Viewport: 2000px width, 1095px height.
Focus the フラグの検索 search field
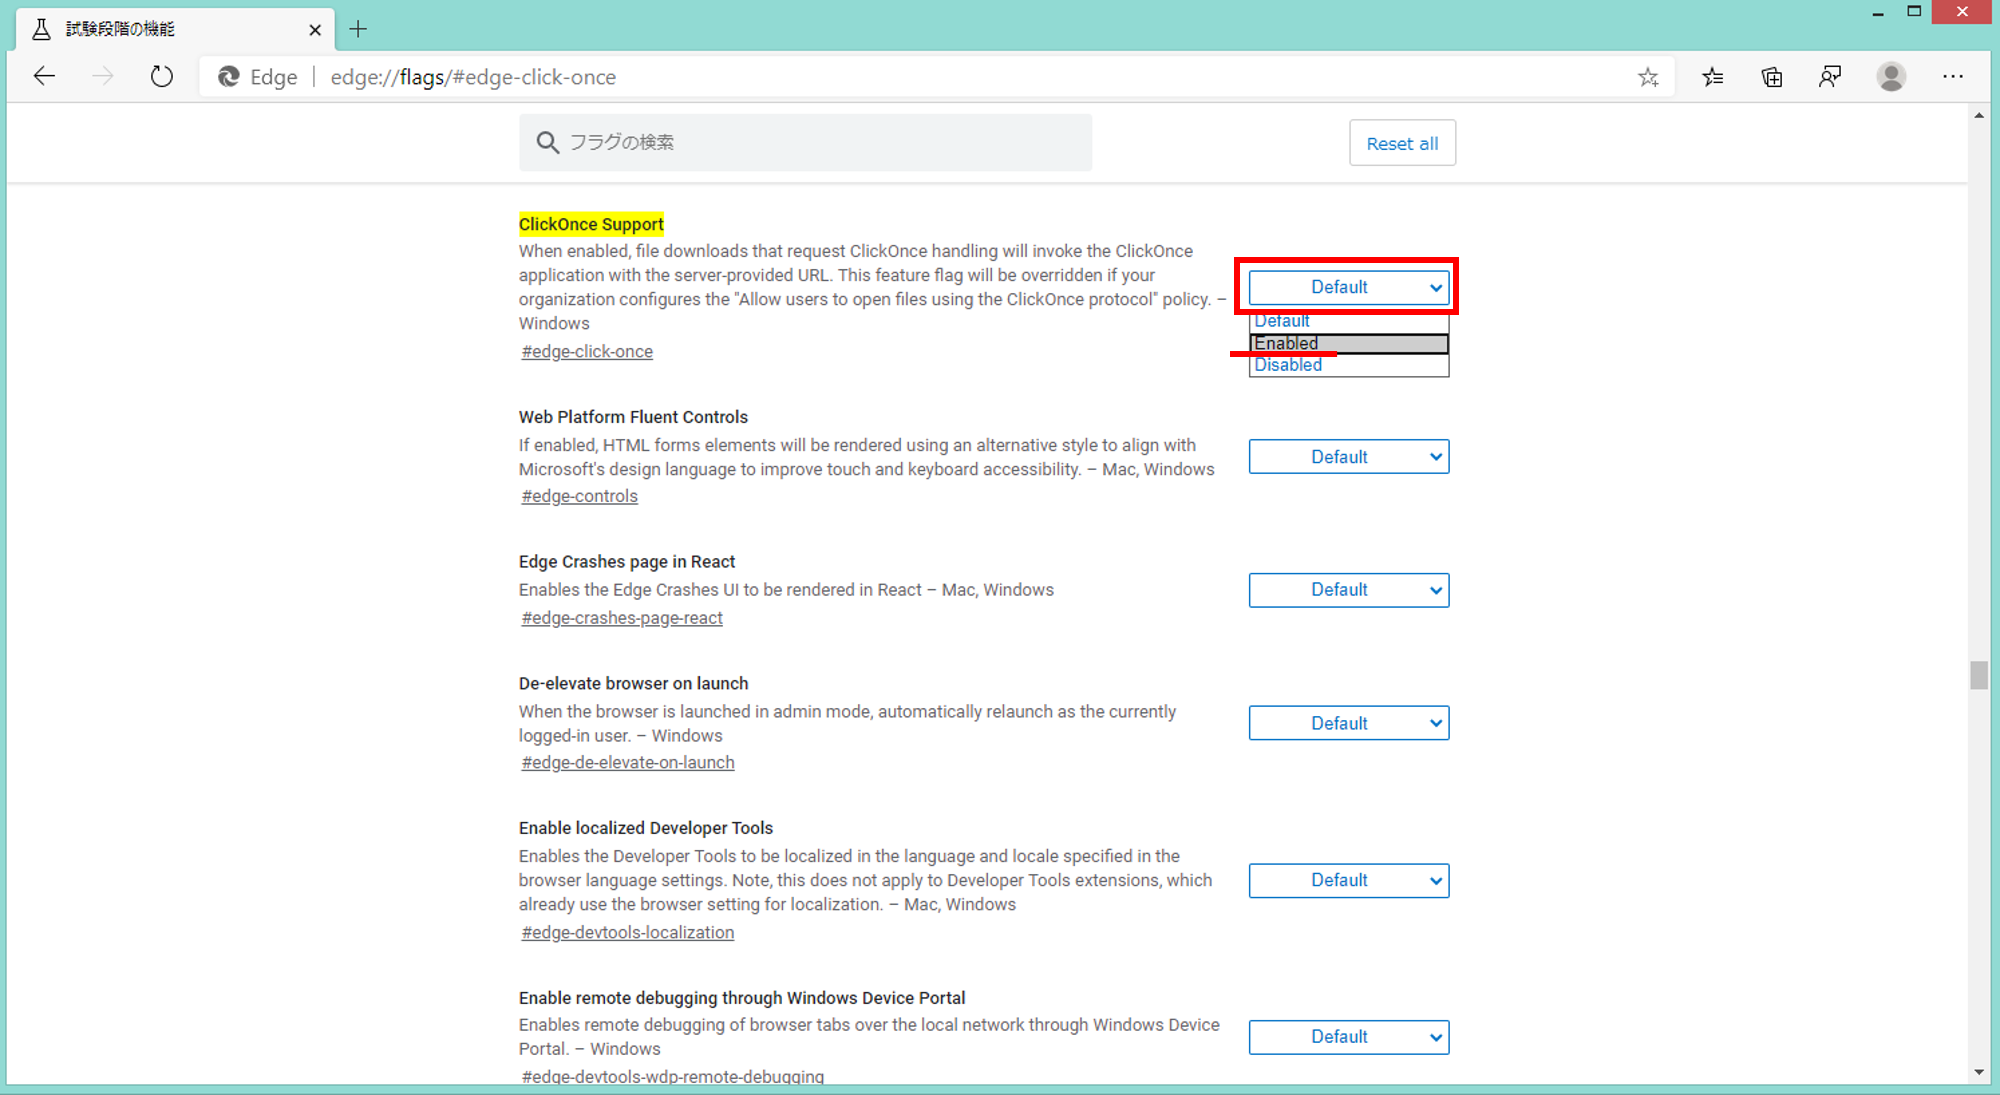tap(805, 142)
